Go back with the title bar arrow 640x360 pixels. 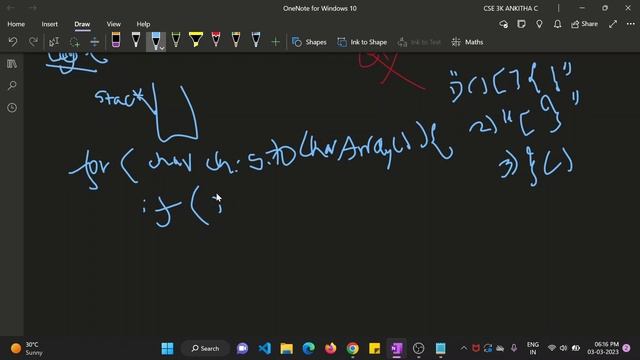click(x=11, y=8)
